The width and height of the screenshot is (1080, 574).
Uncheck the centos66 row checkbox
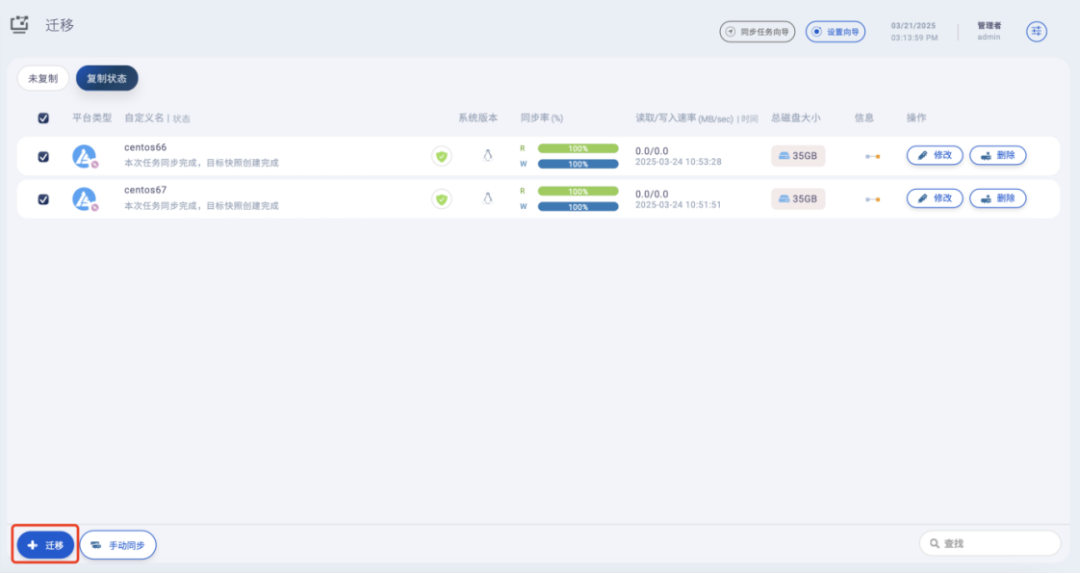pyautogui.click(x=43, y=157)
